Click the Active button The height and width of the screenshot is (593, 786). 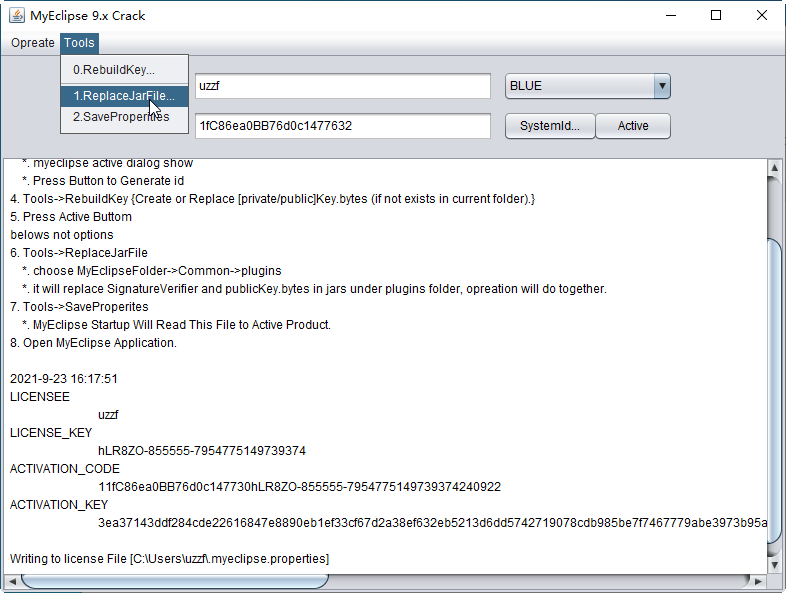pos(633,126)
